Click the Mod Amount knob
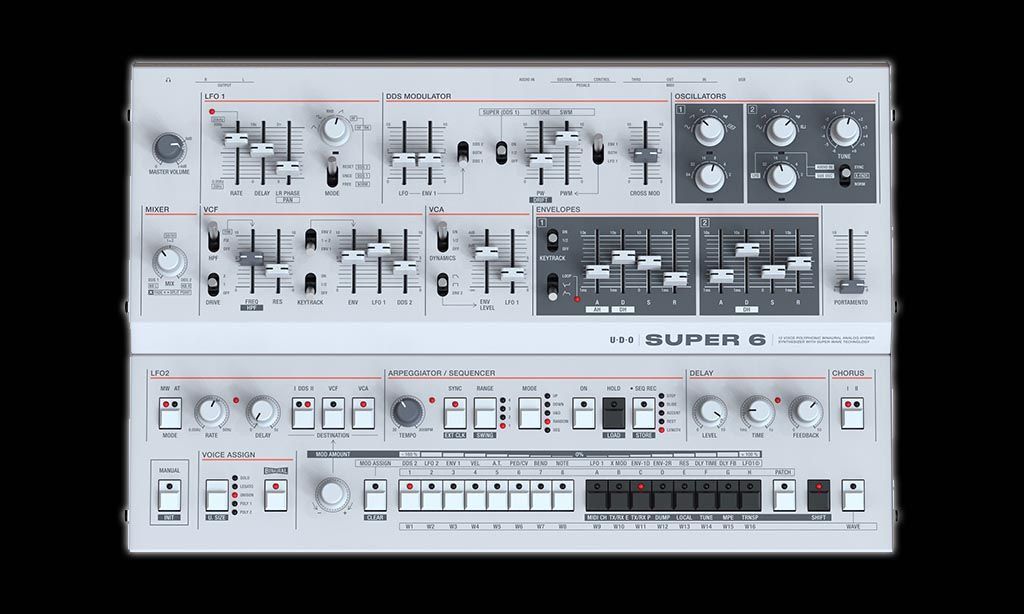 [x=332, y=493]
